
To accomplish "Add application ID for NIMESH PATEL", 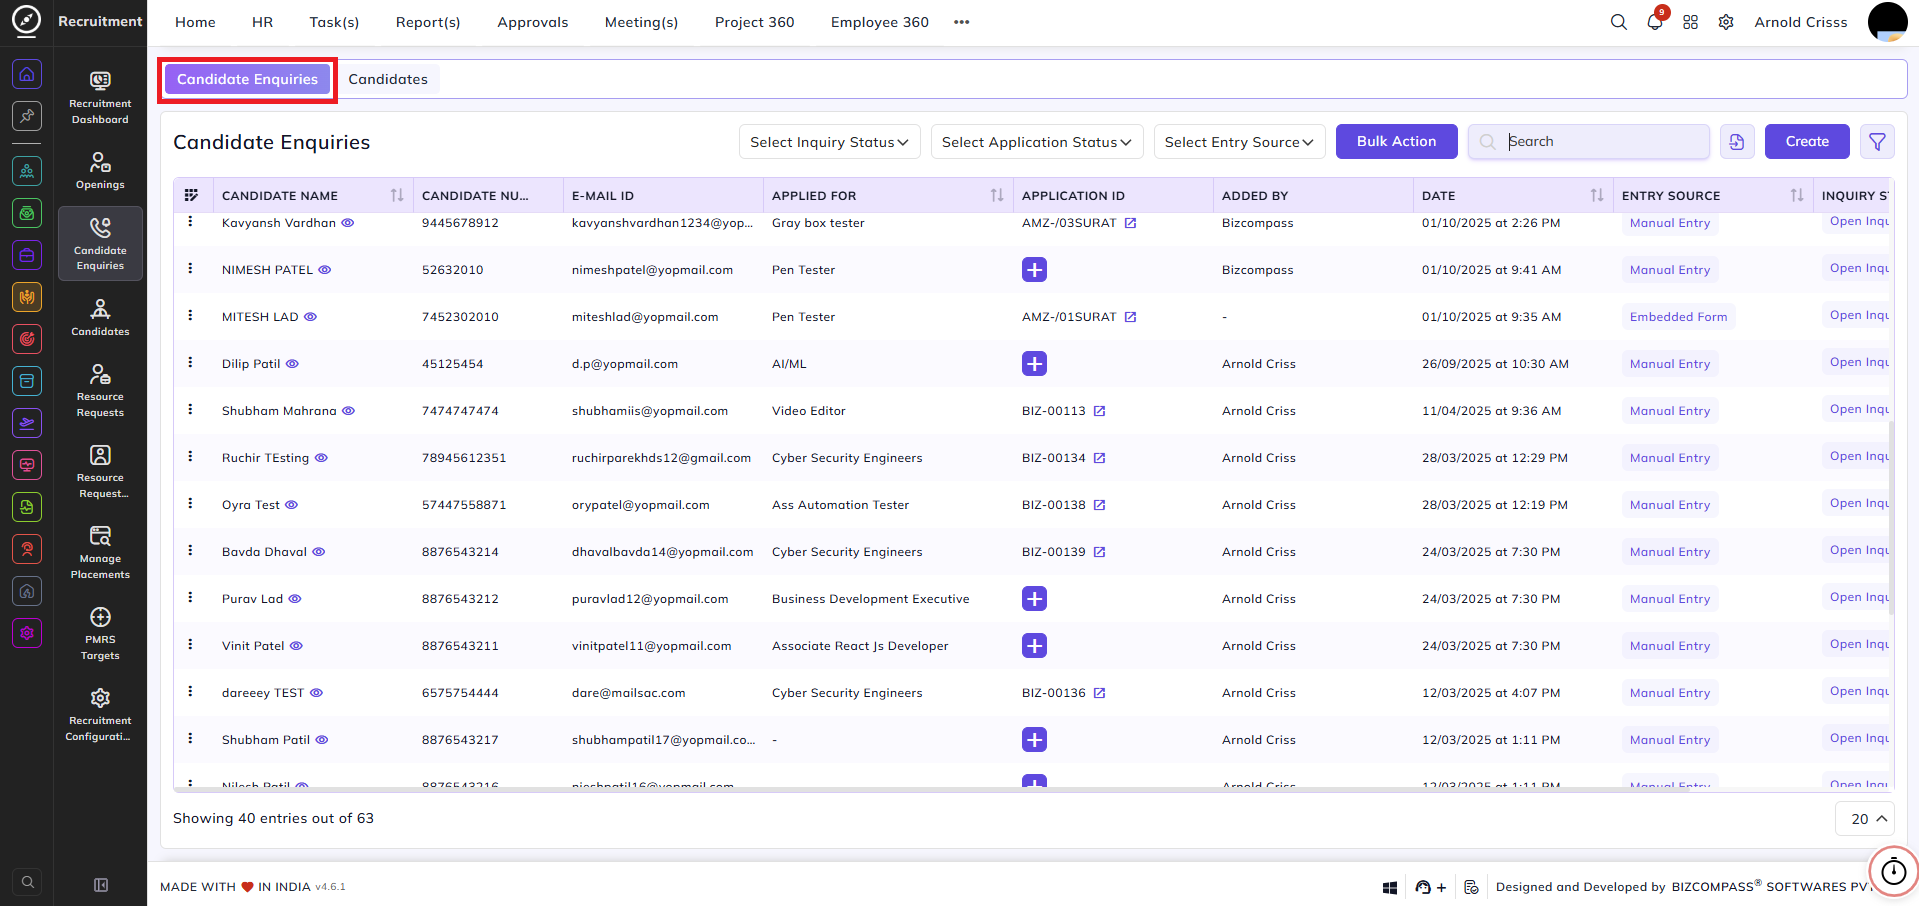I will (x=1034, y=270).
